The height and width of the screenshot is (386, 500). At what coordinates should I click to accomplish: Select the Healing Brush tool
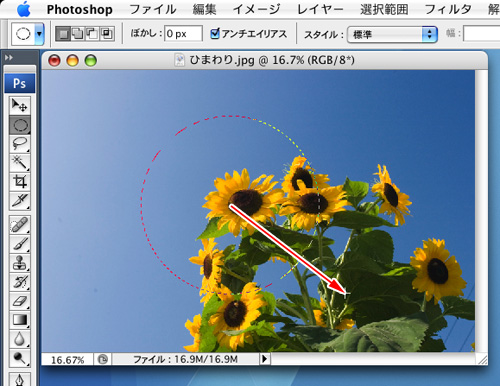20,225
